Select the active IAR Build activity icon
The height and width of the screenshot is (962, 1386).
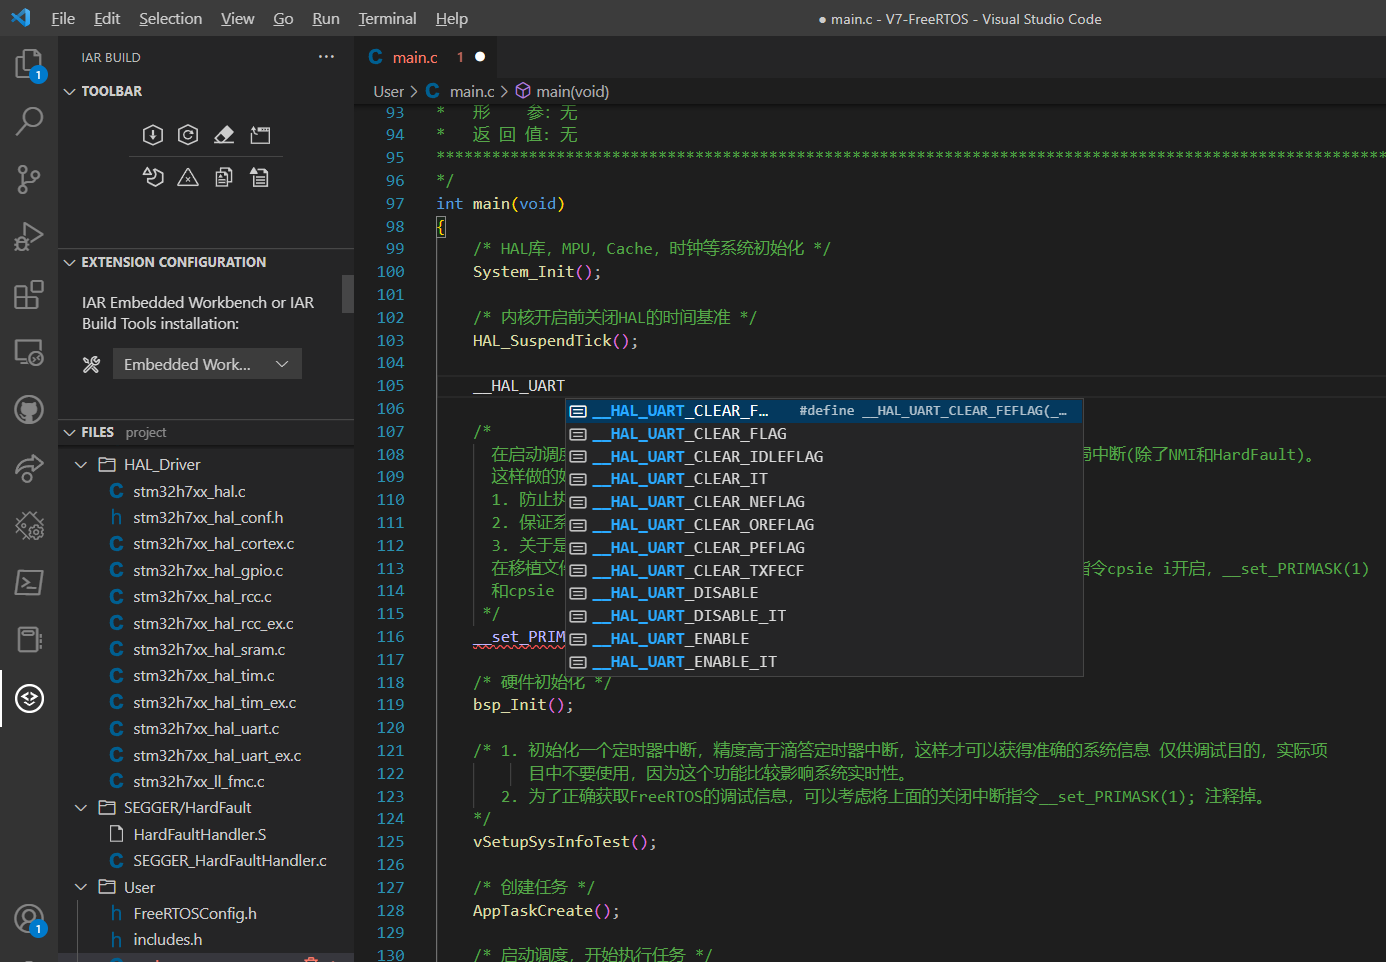tap(29, 698)
